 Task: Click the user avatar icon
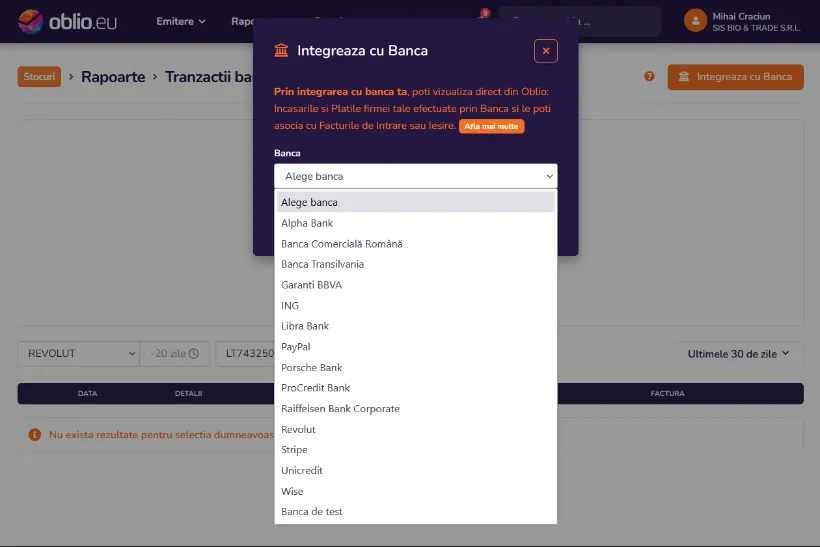tap(696, 21)
